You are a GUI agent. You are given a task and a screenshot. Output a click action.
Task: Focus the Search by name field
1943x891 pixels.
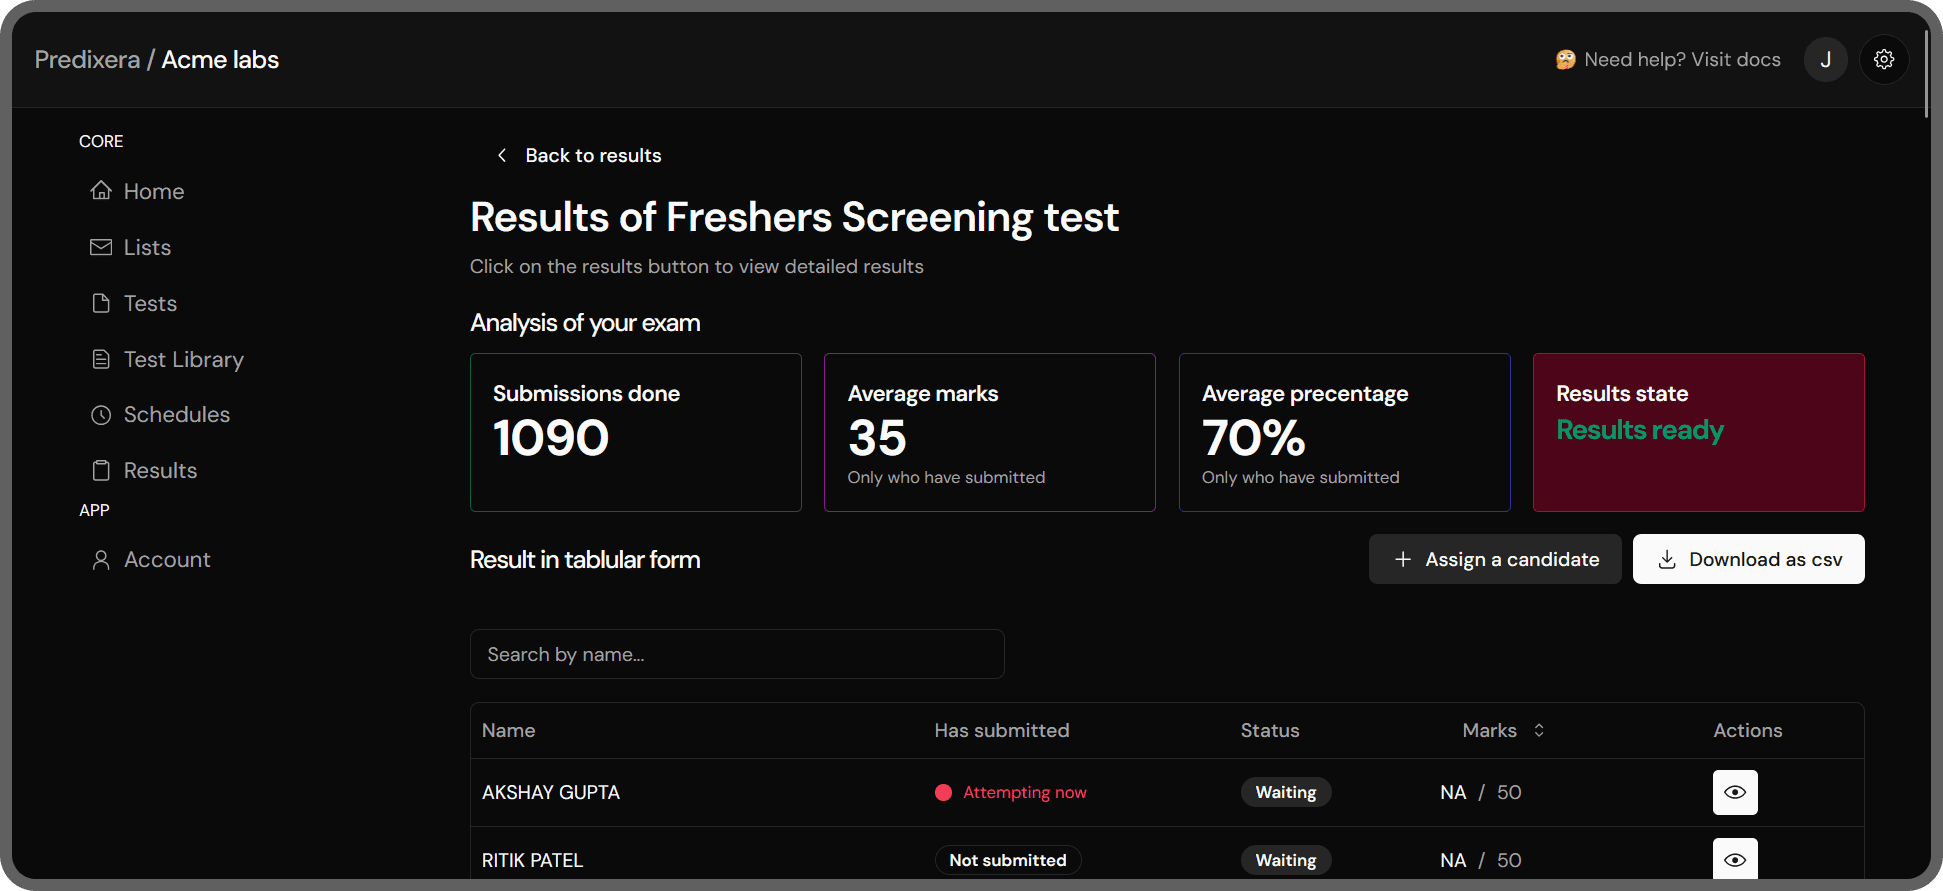(x=737, y=654)
